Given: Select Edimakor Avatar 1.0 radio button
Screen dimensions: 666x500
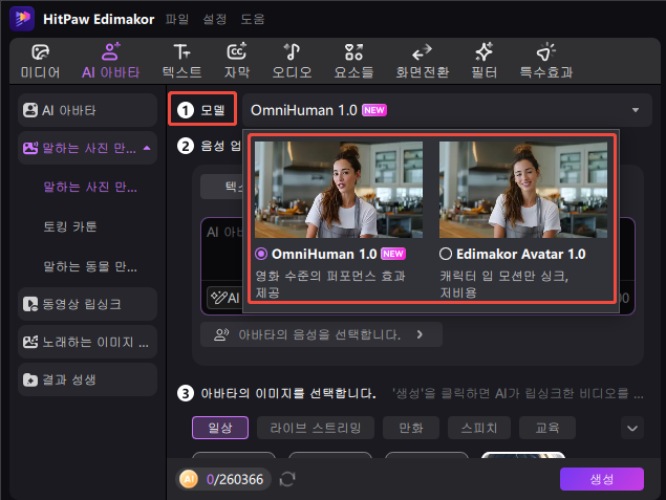Looking at the screenshot, I should [445, 254].
